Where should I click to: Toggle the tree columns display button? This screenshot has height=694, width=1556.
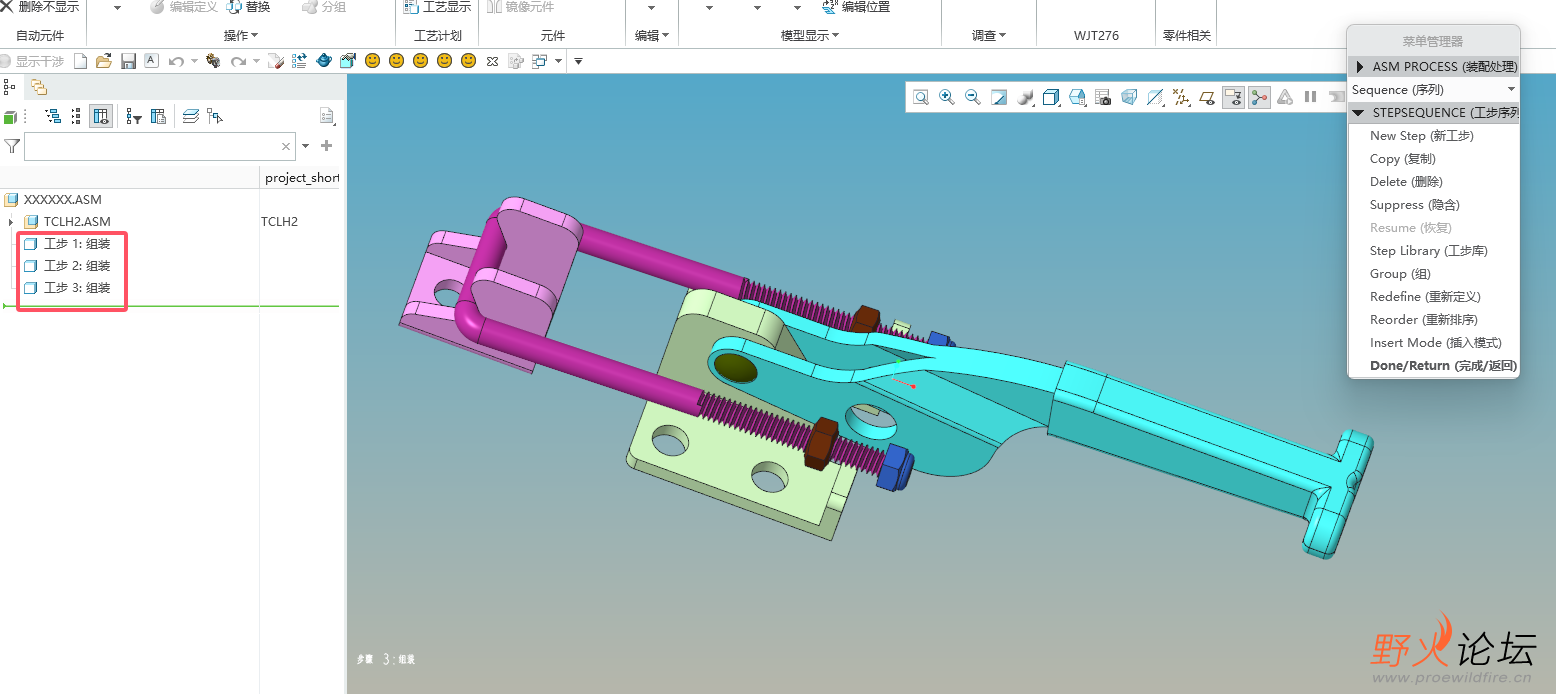[101, 117]
